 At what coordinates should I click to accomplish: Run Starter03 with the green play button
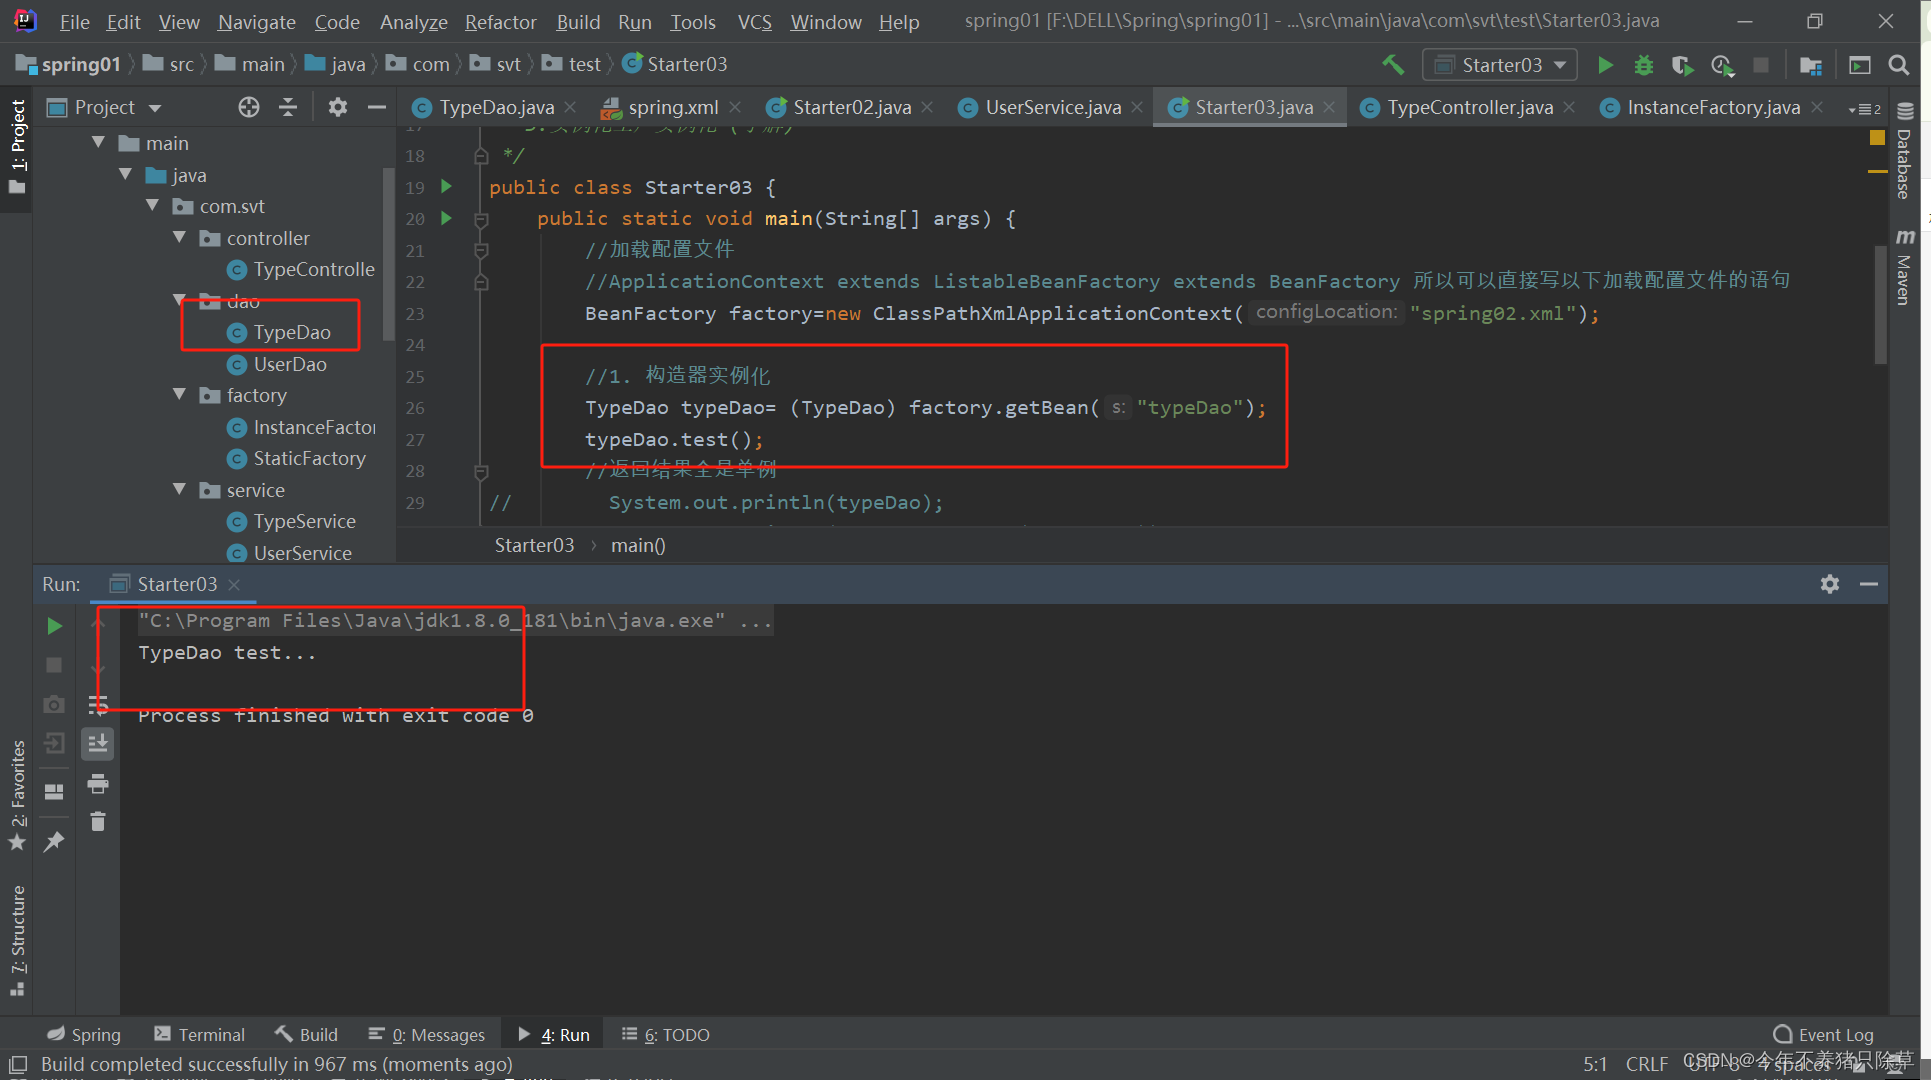click(1605, 65)
